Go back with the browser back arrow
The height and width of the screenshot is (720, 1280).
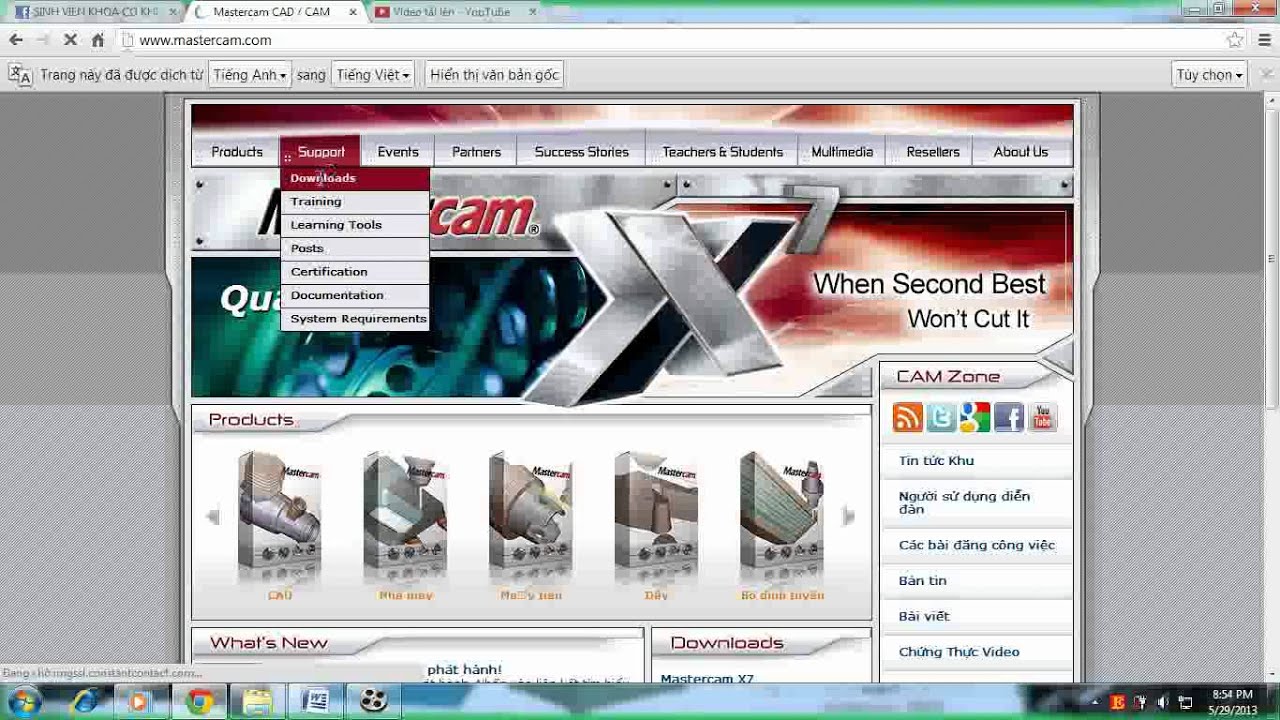tap(16, 40)
